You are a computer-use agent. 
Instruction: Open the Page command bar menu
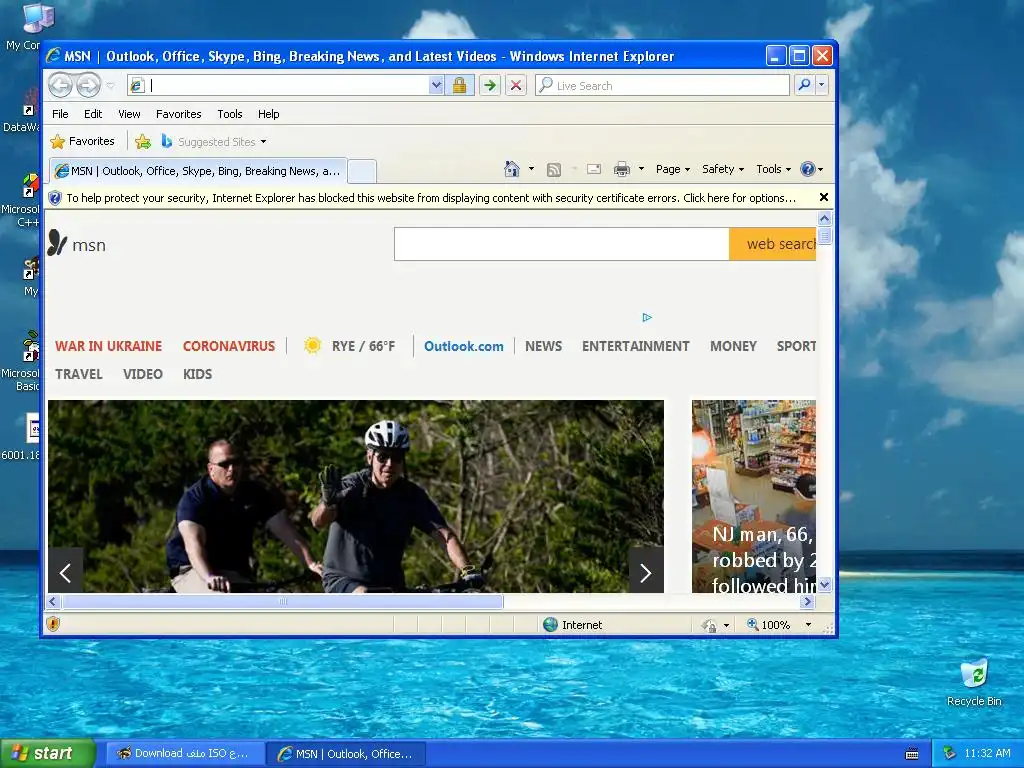[673, 169]
